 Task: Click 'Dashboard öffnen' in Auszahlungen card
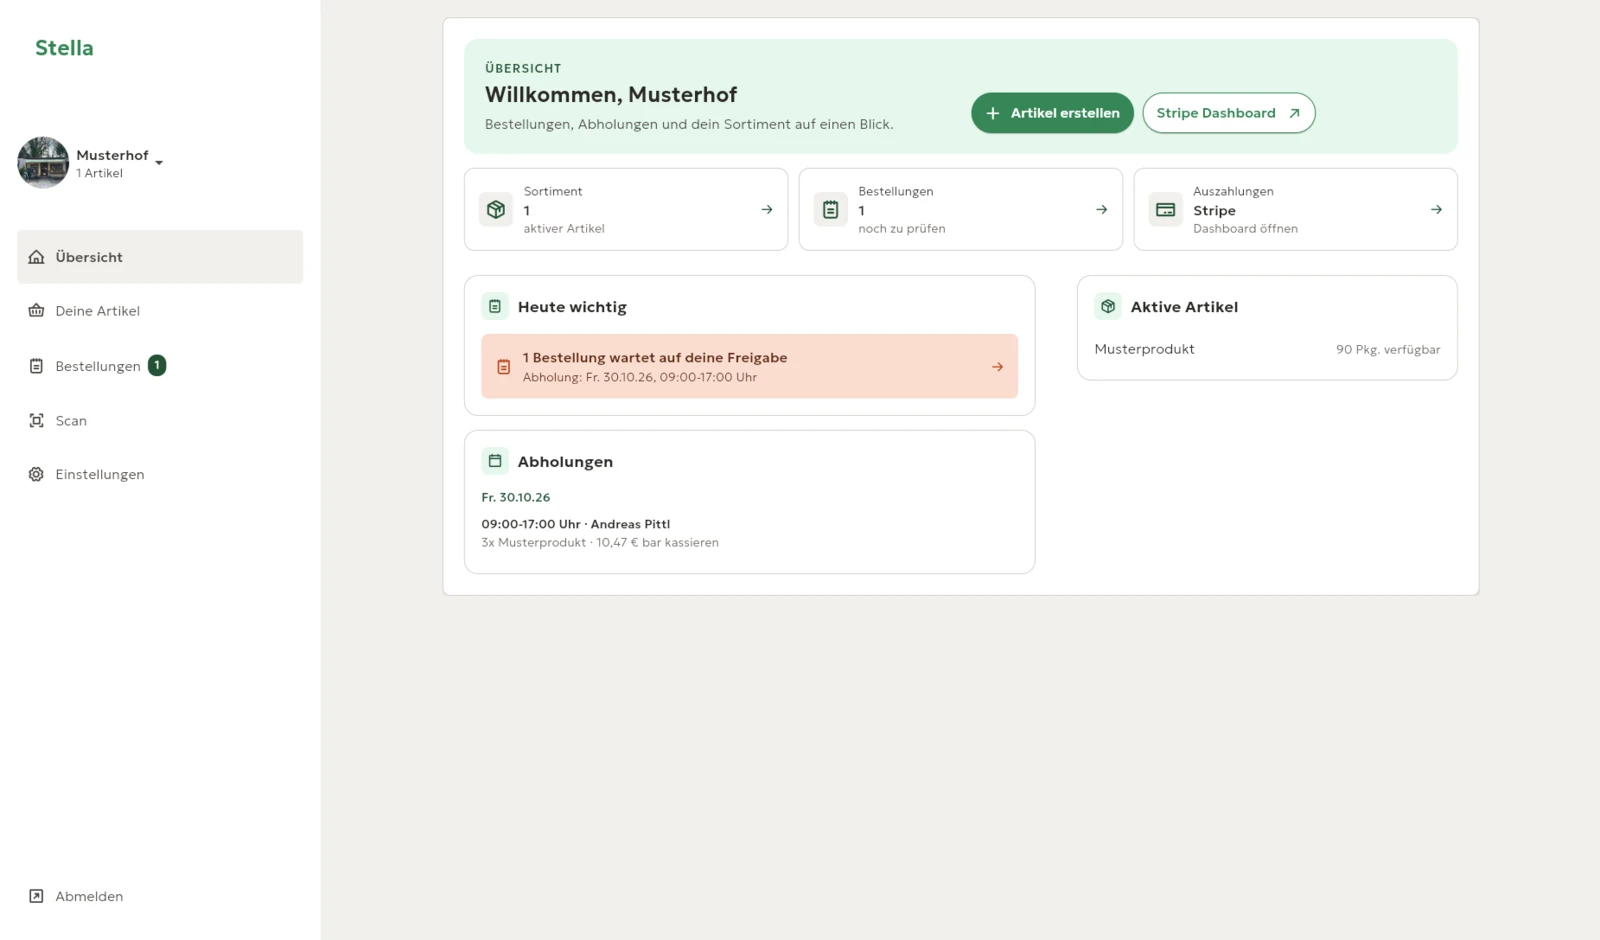click(x=1245, y=229)
